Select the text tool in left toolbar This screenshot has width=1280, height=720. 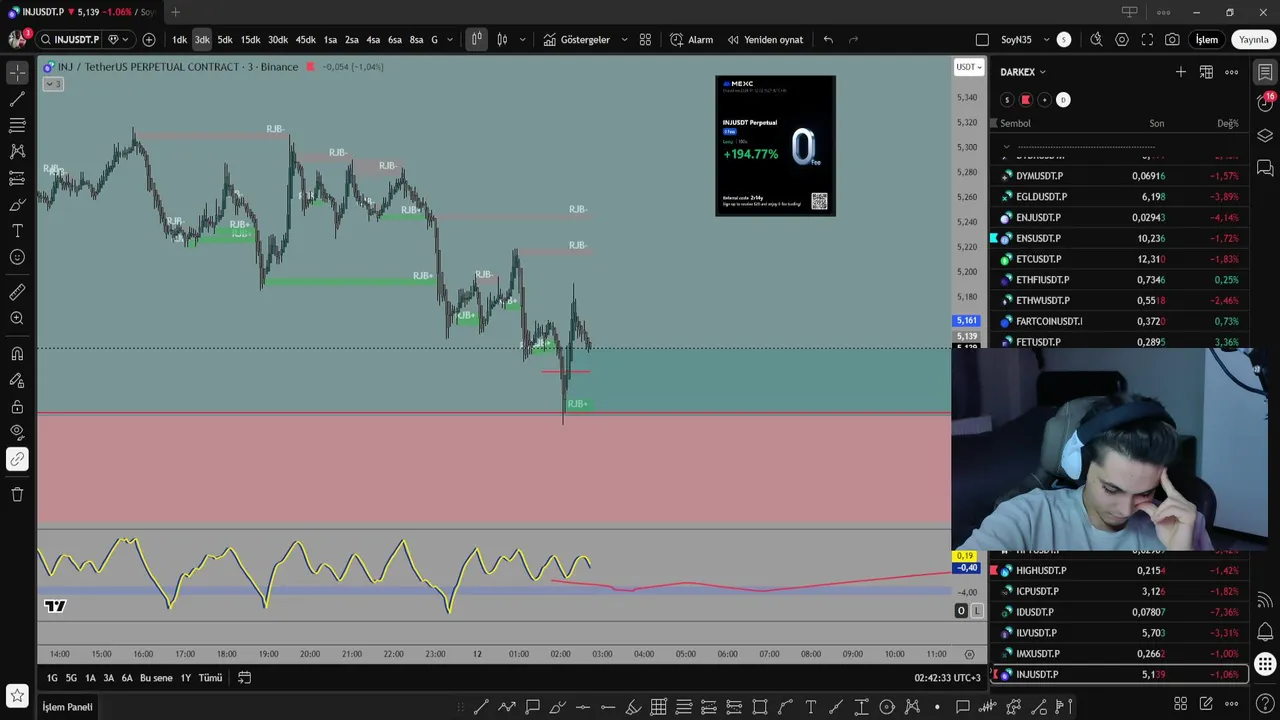click(x=17, y=231)
